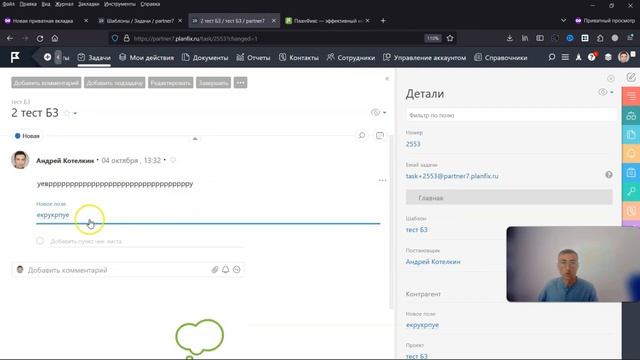
Task: Open Документы navigation tab
Action: [x=205, y=58]
